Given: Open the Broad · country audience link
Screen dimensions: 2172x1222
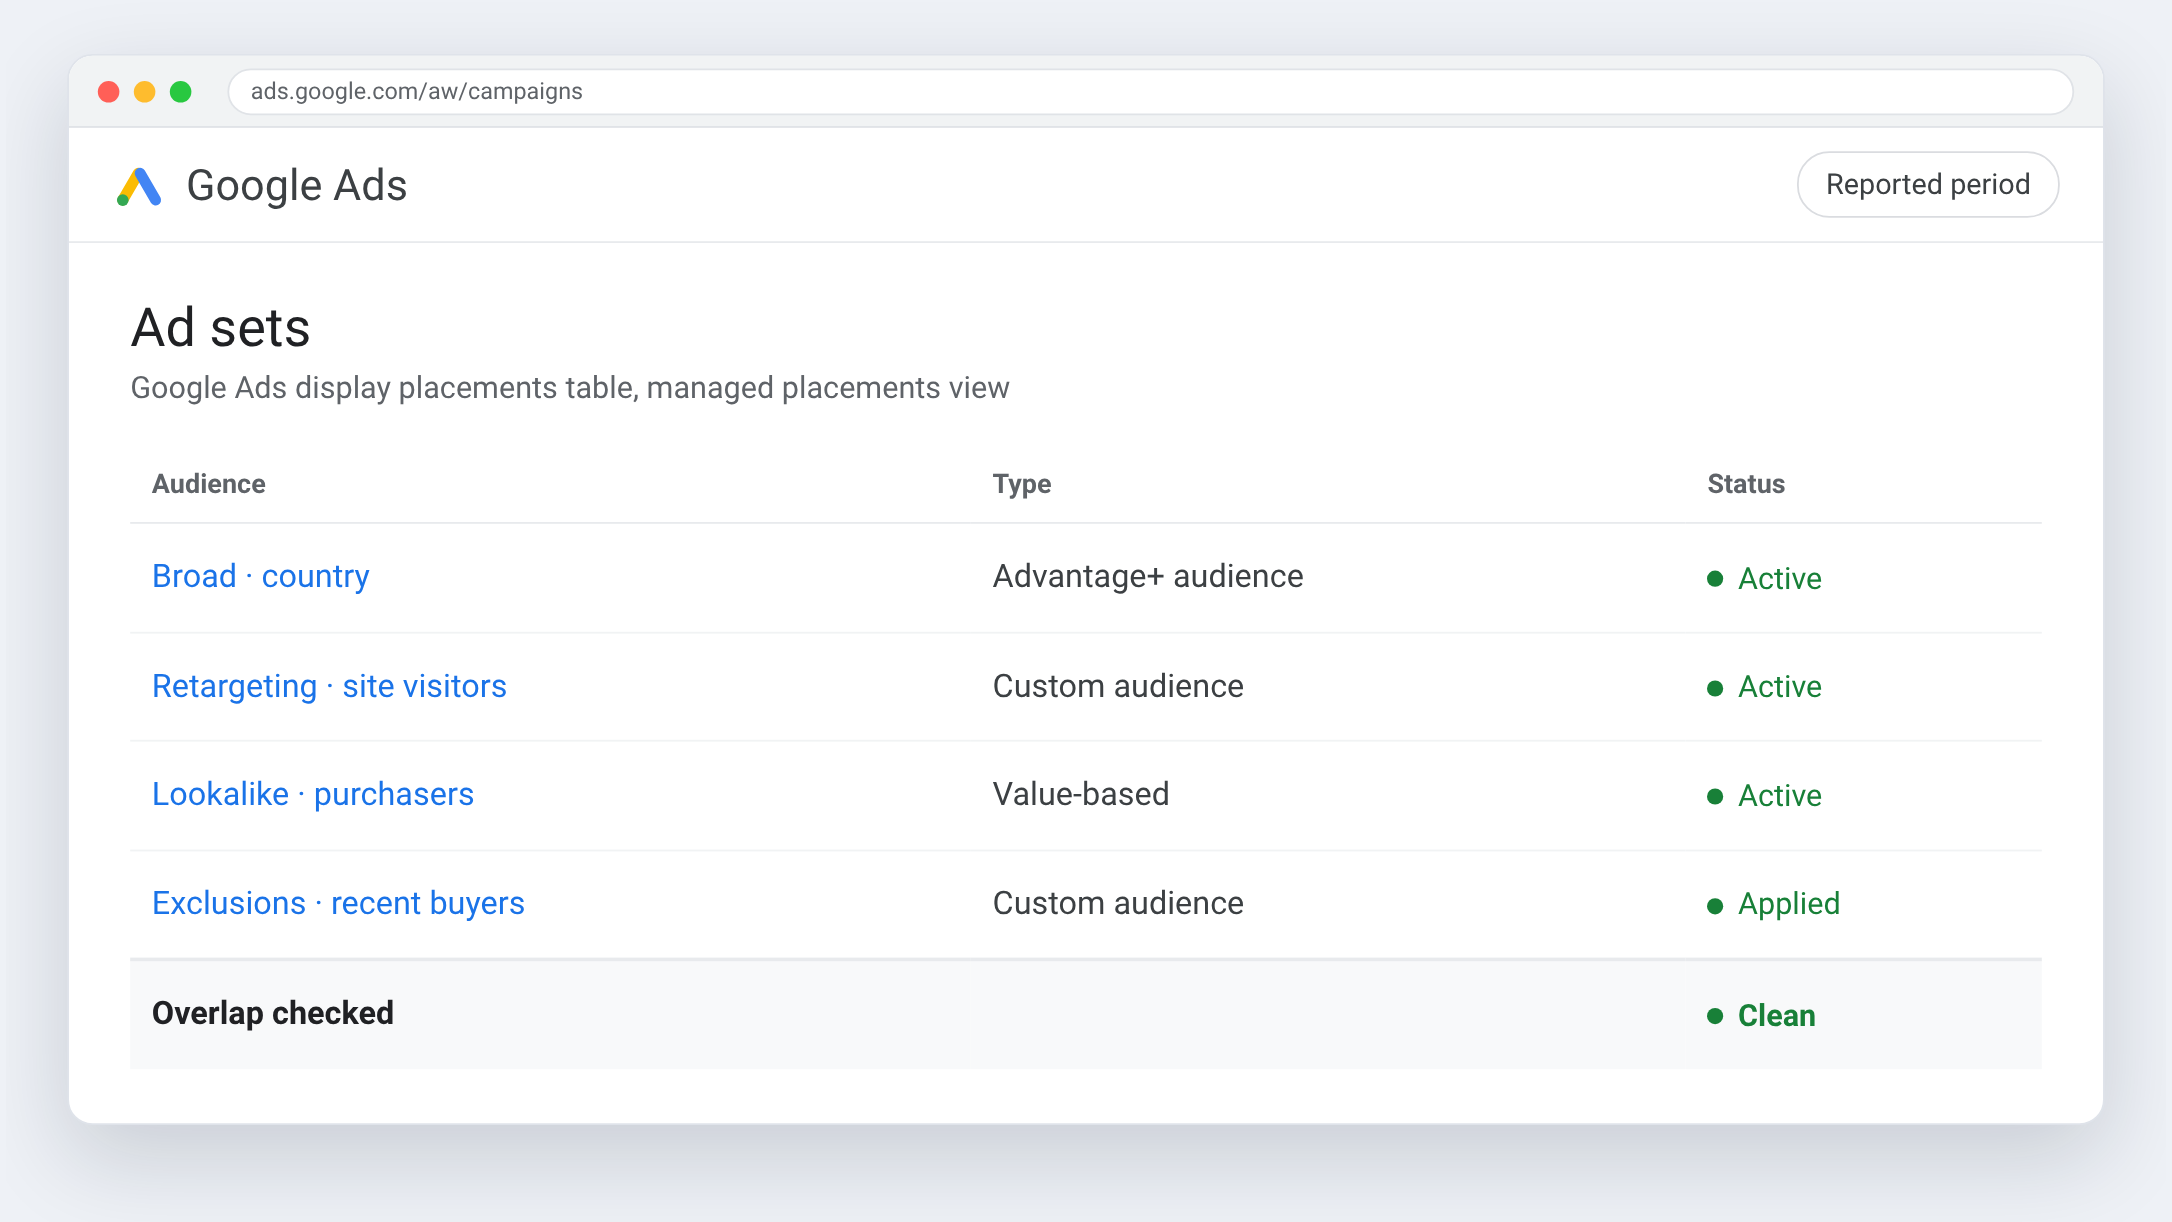Looking at the screenshot, I should click(x=261, y=577).
